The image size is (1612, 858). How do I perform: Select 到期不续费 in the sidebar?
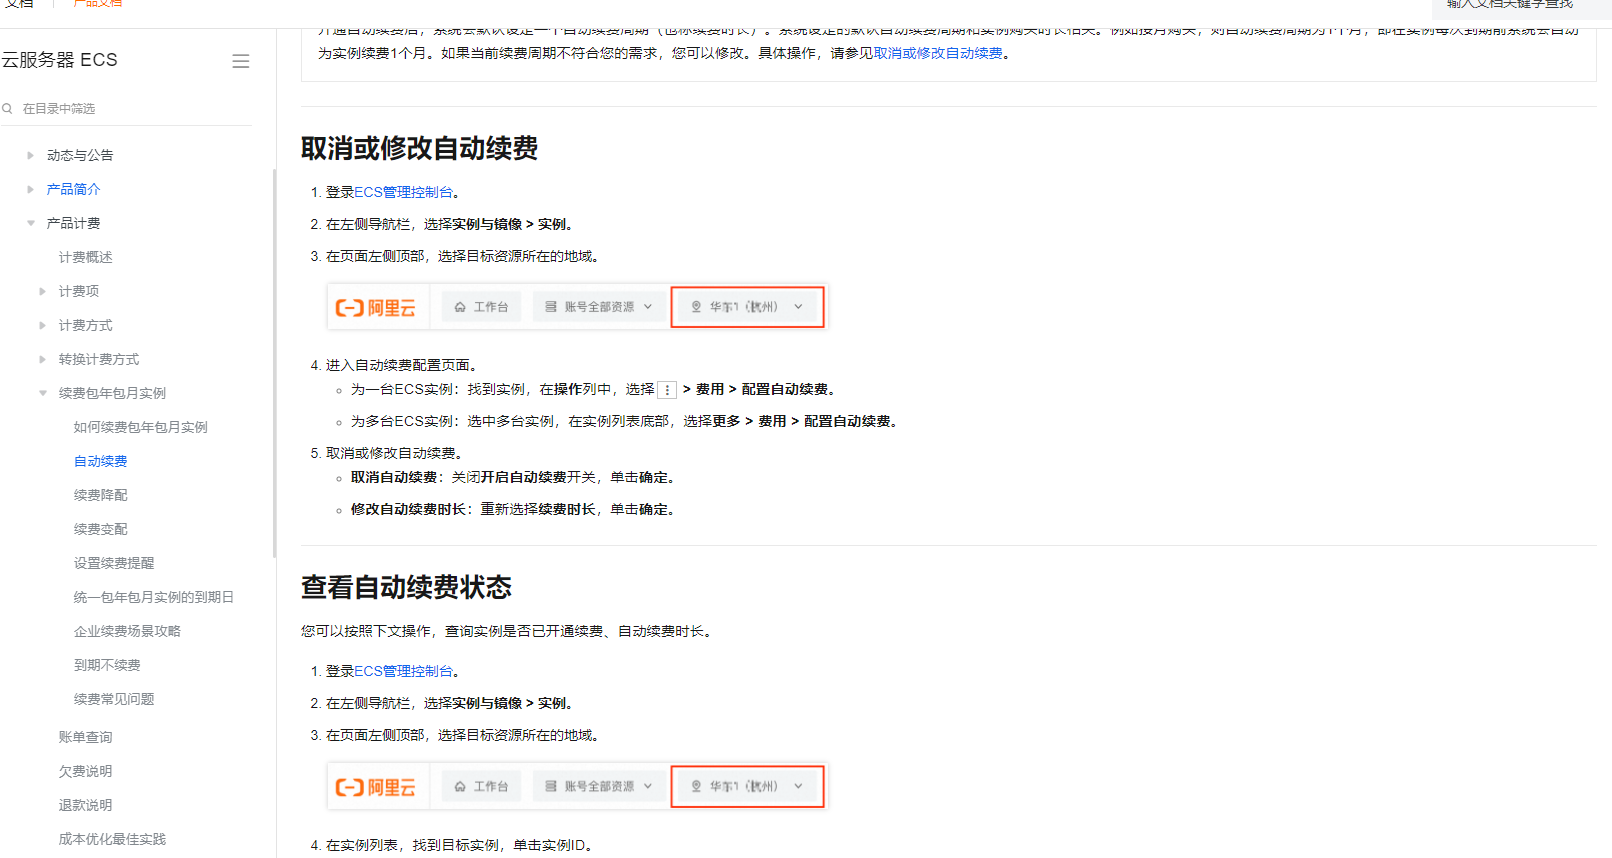[x=107, y=665]
